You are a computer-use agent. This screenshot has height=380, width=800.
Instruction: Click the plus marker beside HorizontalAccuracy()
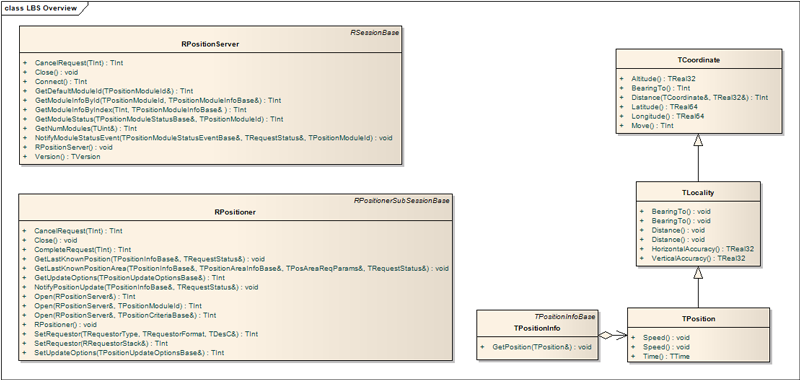pyautogui.click(x=642, y=249)
